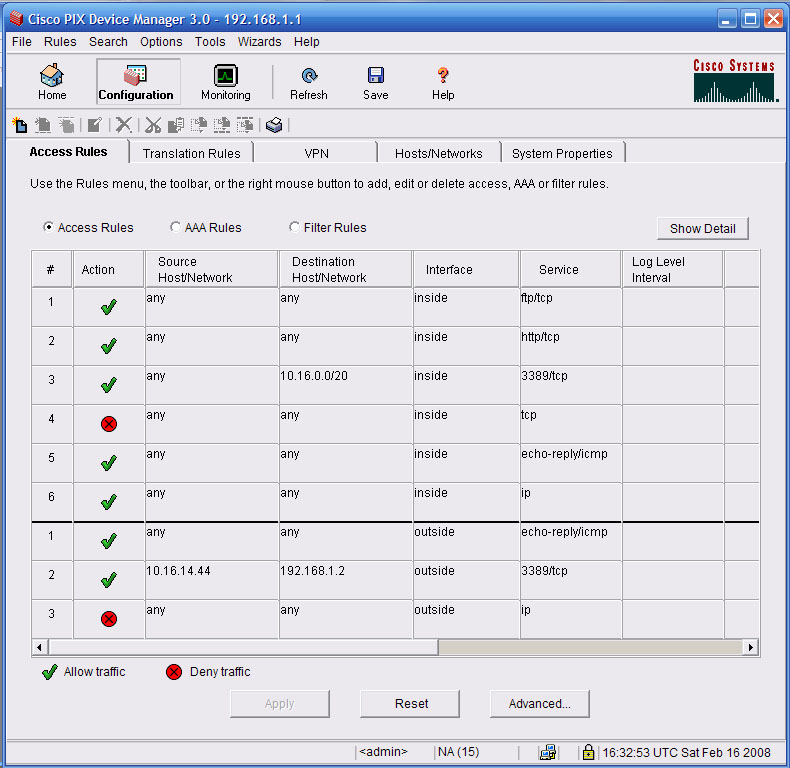Open the Wizards menu

click(x=259, y=42)
